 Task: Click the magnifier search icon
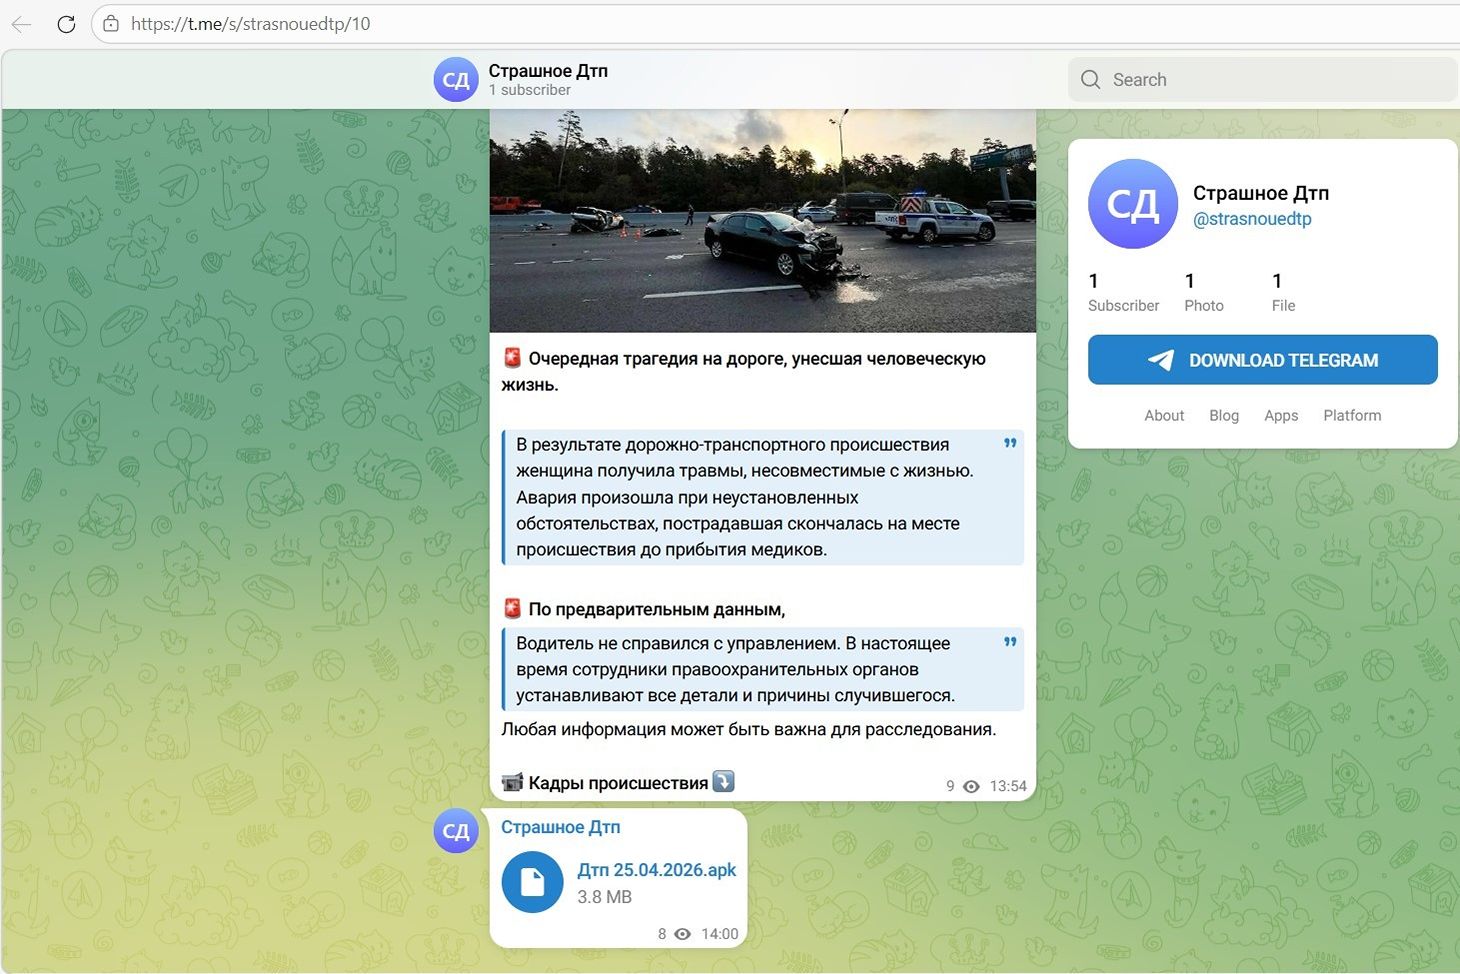coord(1091,80)
